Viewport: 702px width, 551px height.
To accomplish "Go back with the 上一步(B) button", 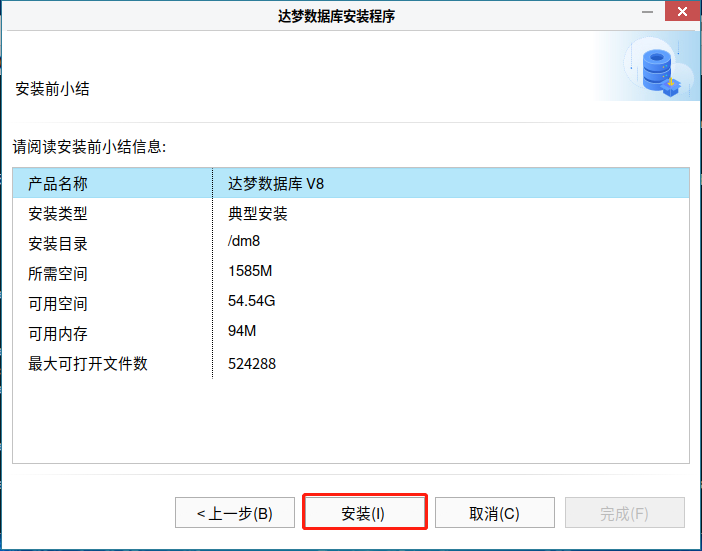I will 235,513.
